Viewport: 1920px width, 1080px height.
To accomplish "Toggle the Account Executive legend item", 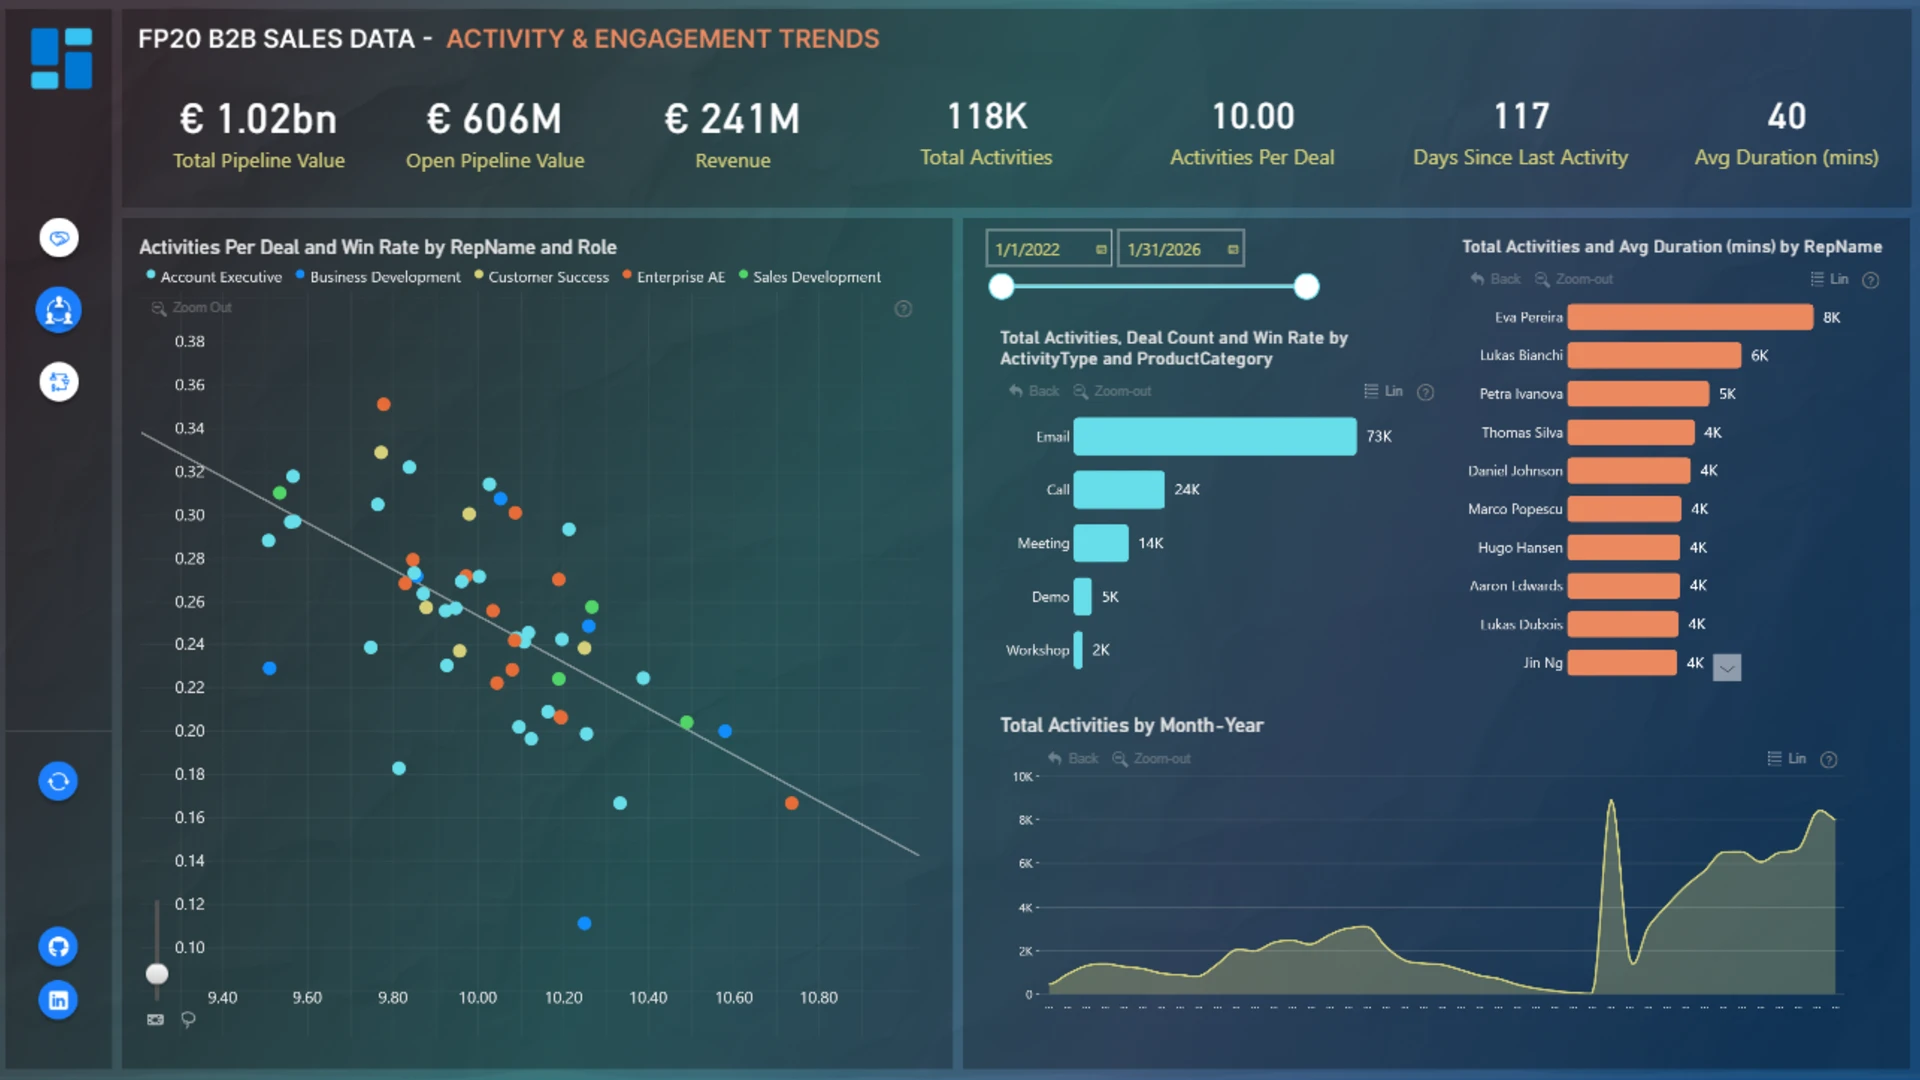I will click(x=214, y=277).
